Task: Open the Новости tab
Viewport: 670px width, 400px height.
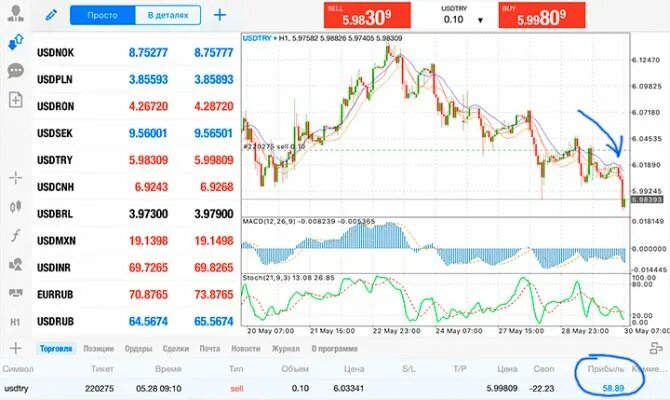Action: click(246, 349)
